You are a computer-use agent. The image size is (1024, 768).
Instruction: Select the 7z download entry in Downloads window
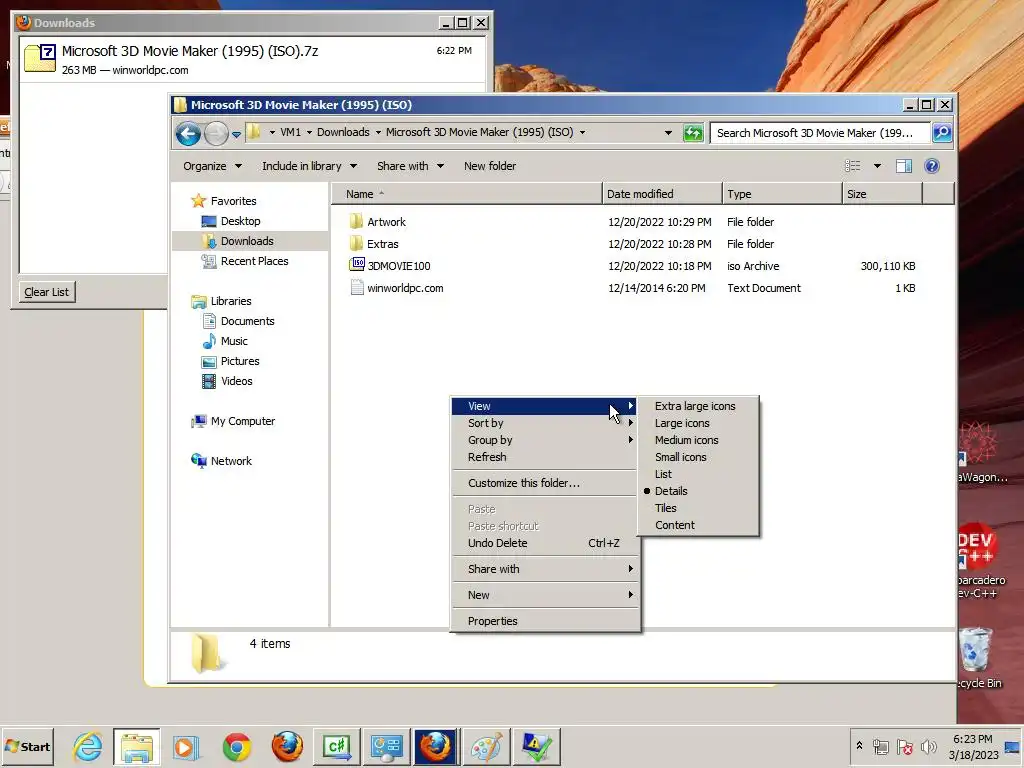(x=253, y=59)
